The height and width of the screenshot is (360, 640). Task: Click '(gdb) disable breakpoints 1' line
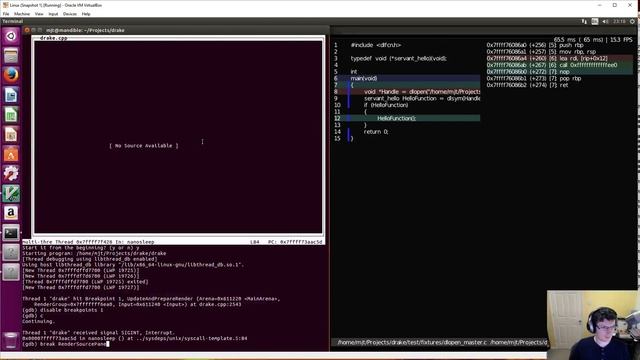pyautogui.click(x=63, y=310)
